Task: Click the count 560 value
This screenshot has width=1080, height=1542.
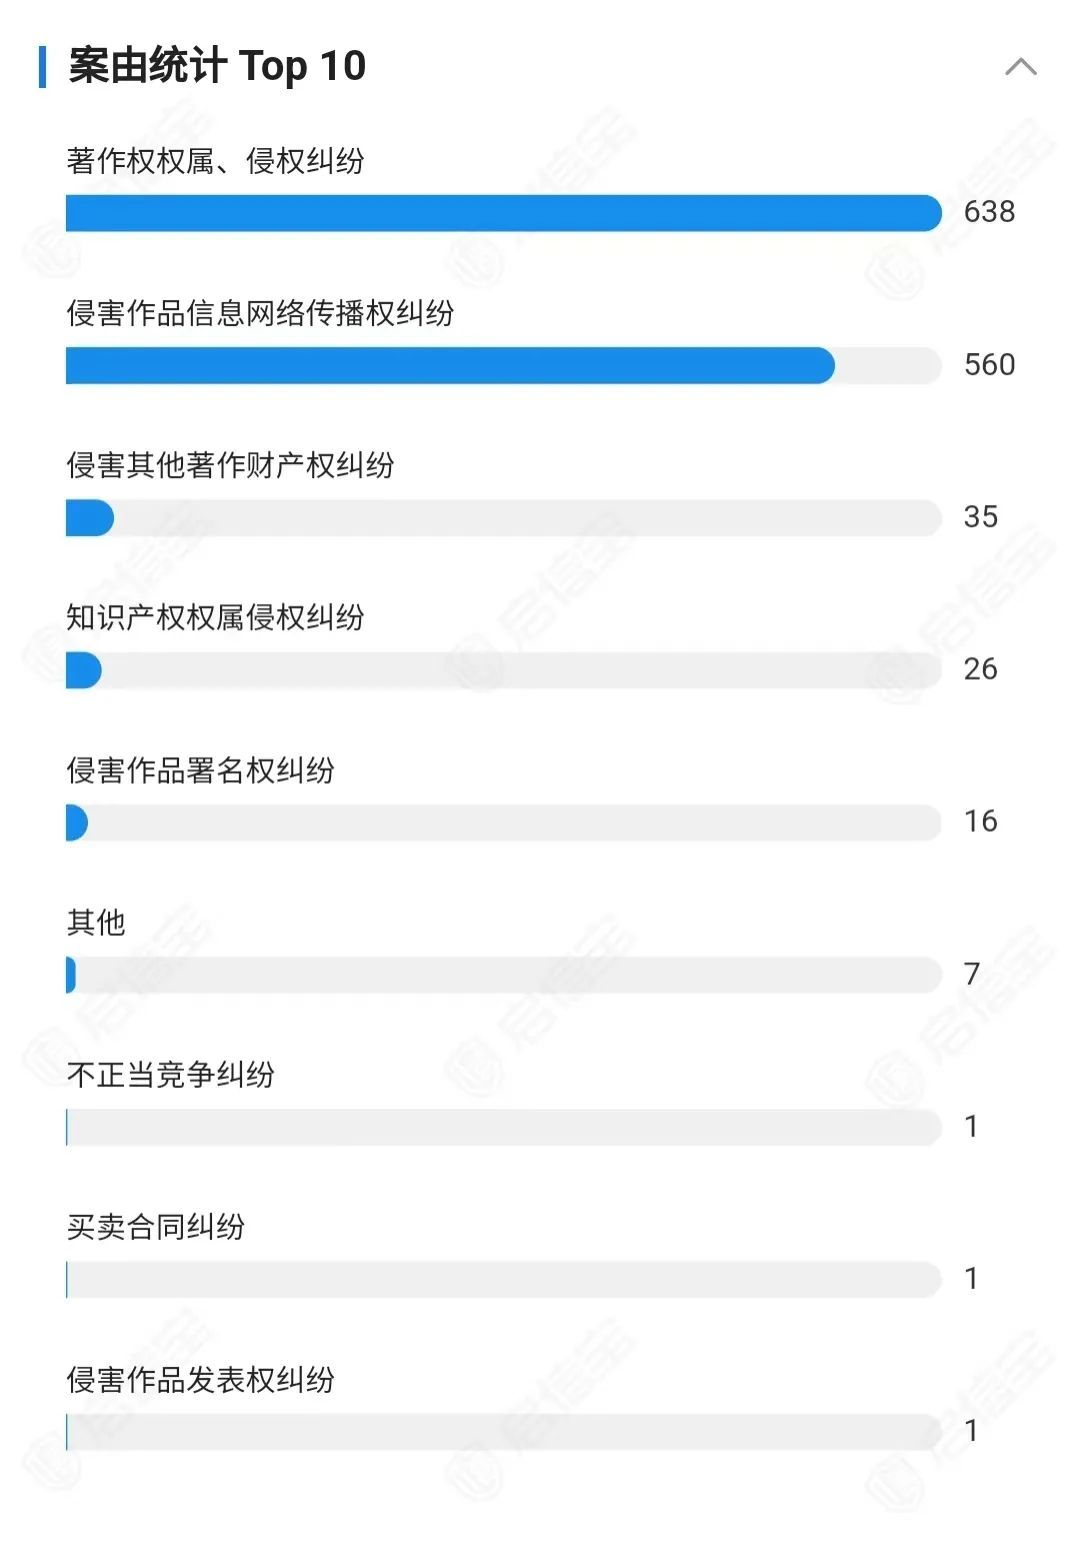Action: pyautogui.click(x=989, y=364)
